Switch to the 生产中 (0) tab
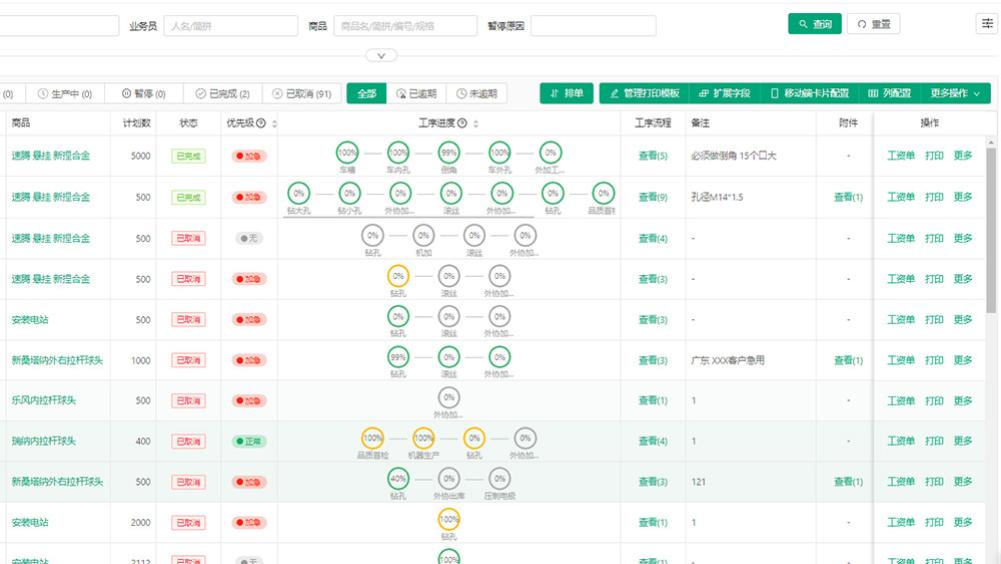This screenshot has width=1001, height=564. point(65,94)
